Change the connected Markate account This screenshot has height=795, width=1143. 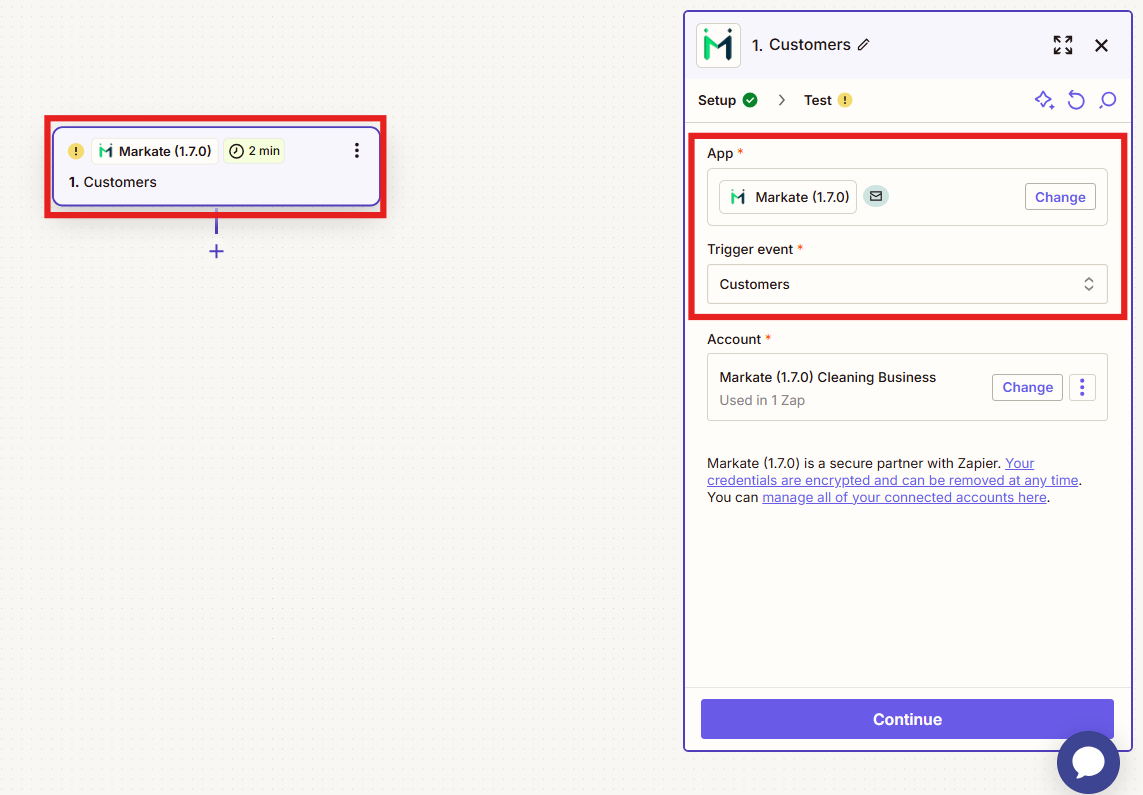tap(1027, 387)
